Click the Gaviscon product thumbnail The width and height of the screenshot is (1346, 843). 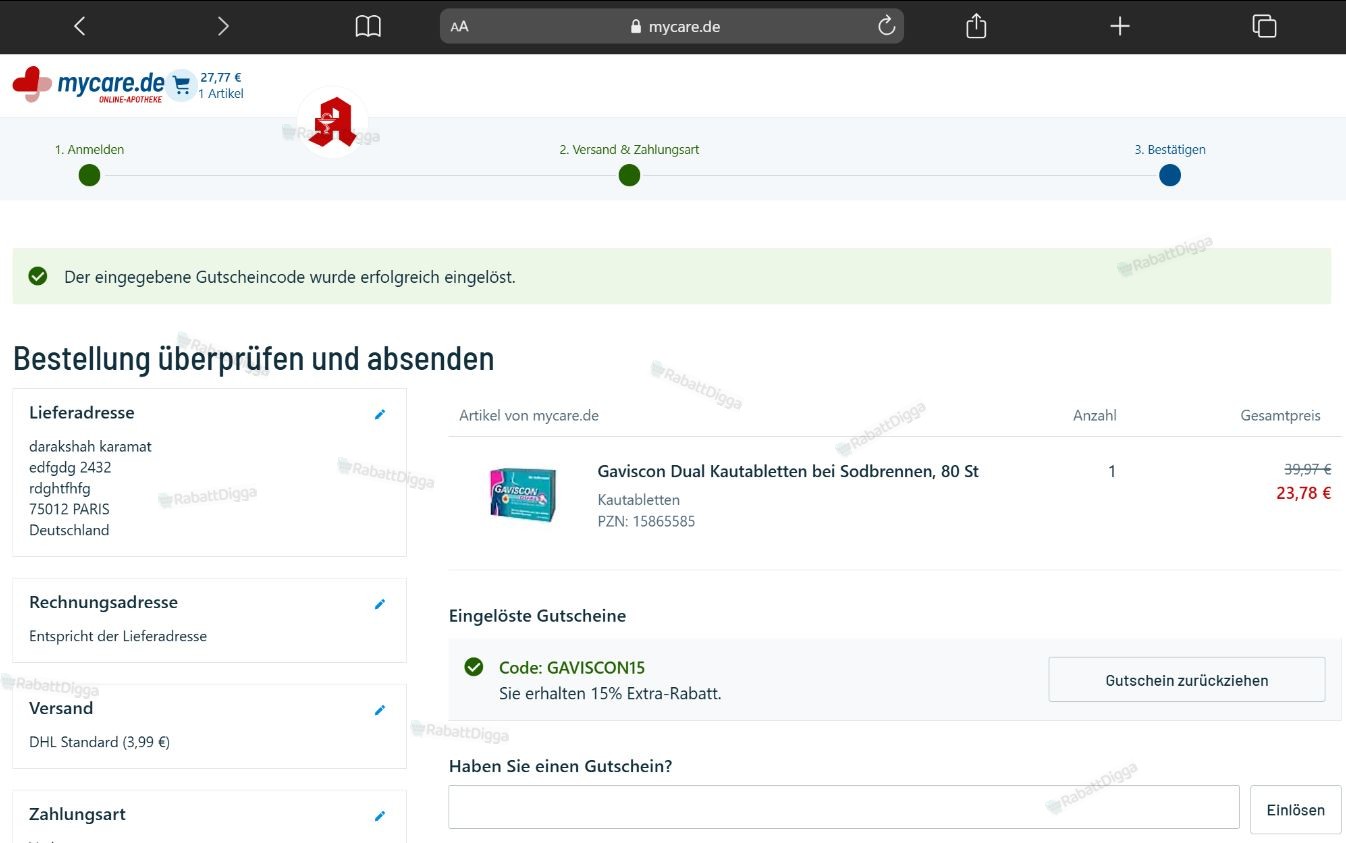coord(522,494)
